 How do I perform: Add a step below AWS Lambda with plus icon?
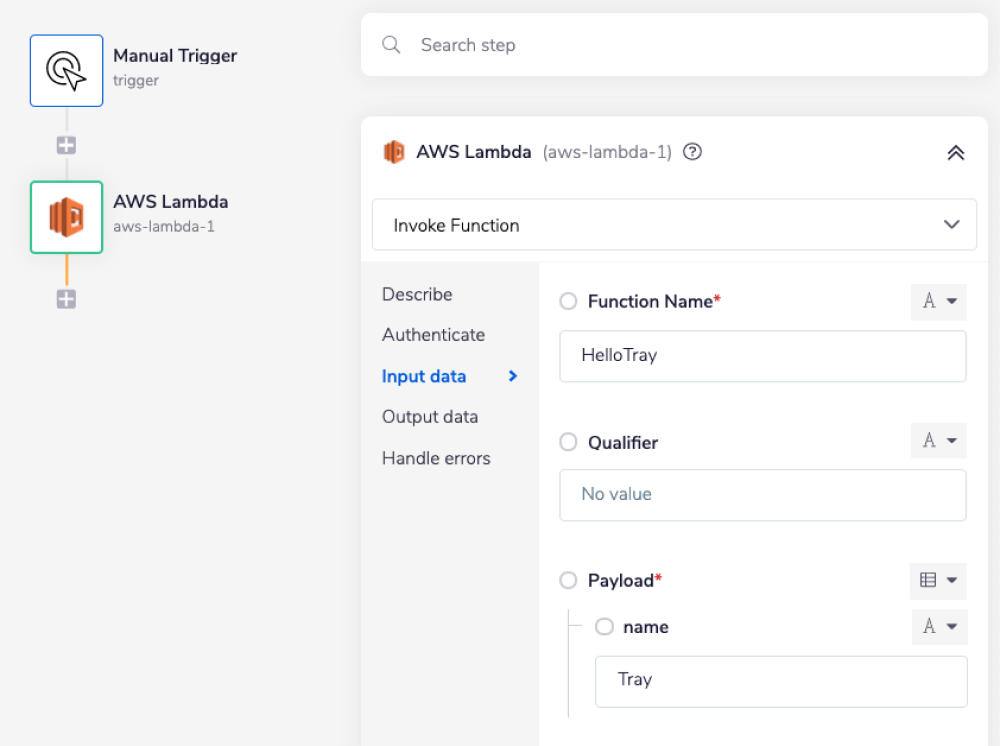(x=66, y=298)
